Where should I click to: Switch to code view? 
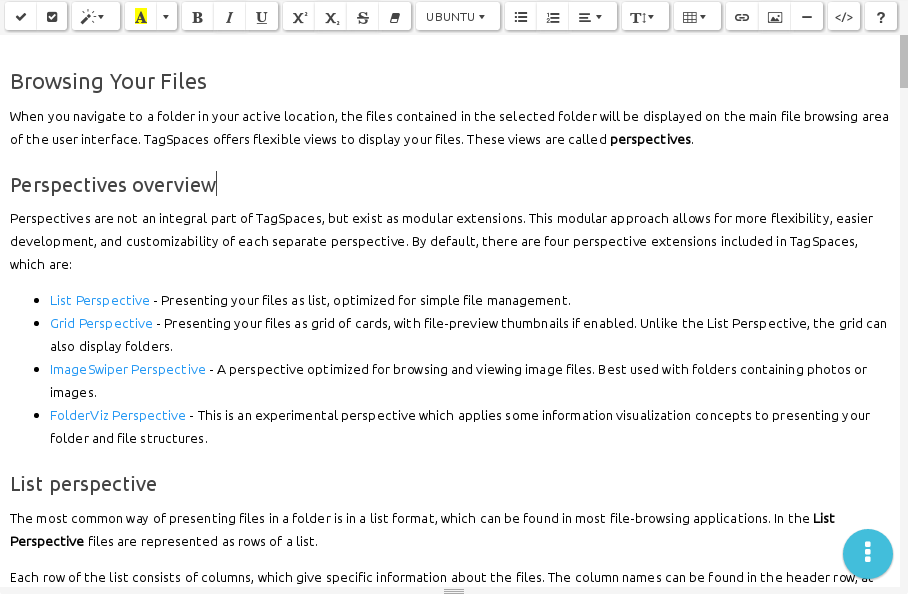coord(844,17)
